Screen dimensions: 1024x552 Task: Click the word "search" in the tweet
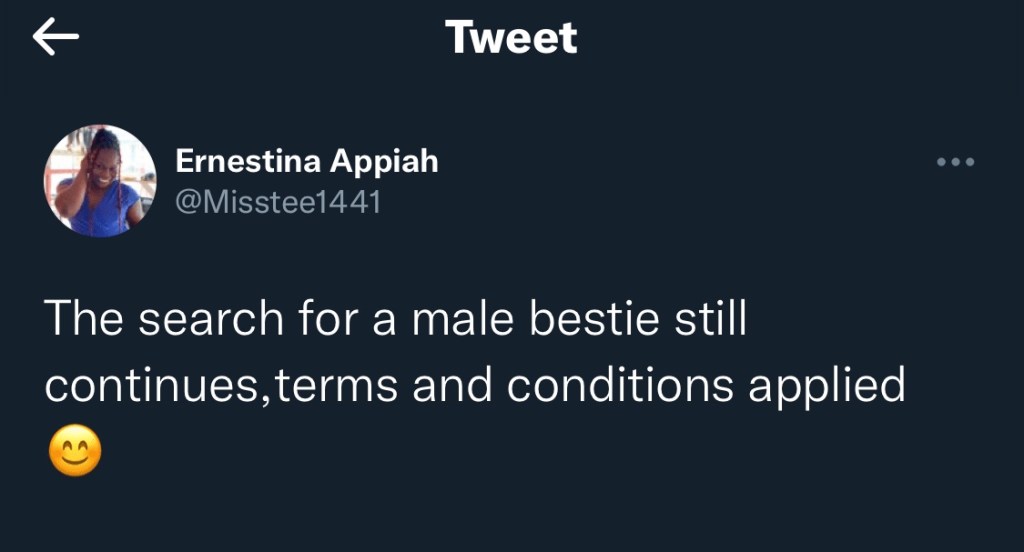click(211, 319)
